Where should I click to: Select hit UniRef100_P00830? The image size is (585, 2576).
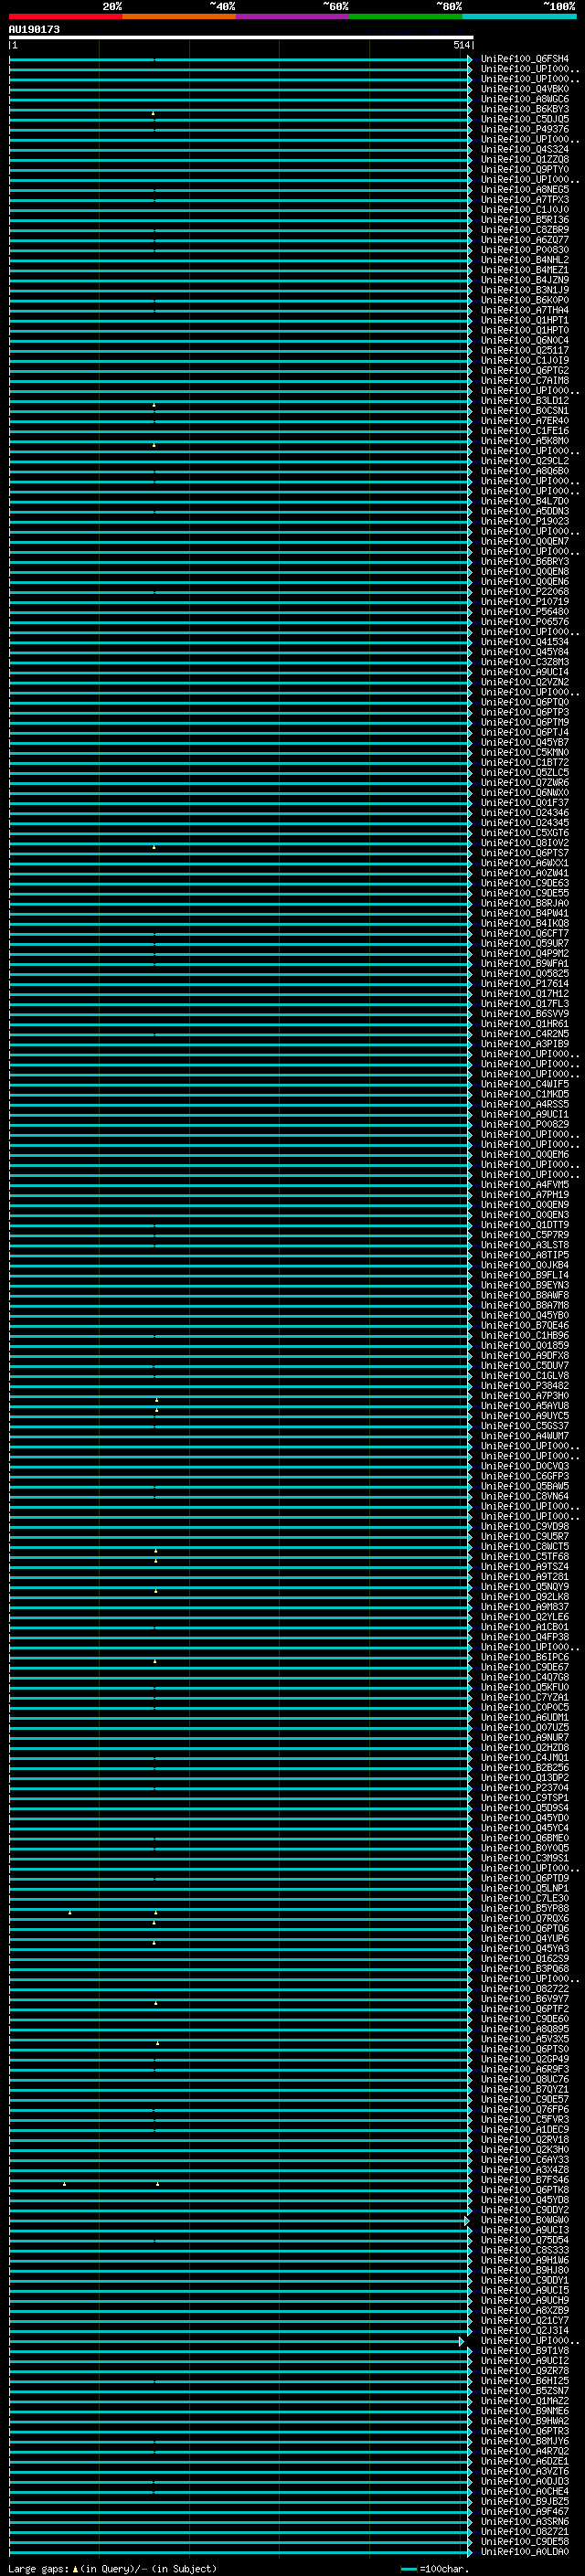click(525, 250)
